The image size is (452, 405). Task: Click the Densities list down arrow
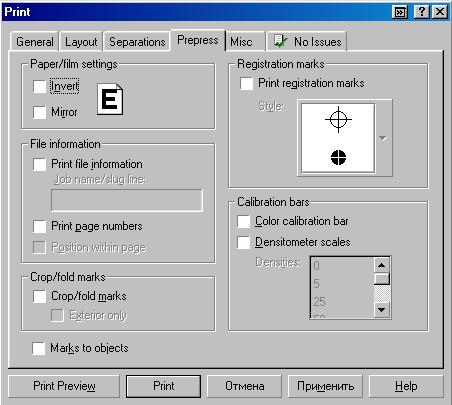tap(382, 310)
